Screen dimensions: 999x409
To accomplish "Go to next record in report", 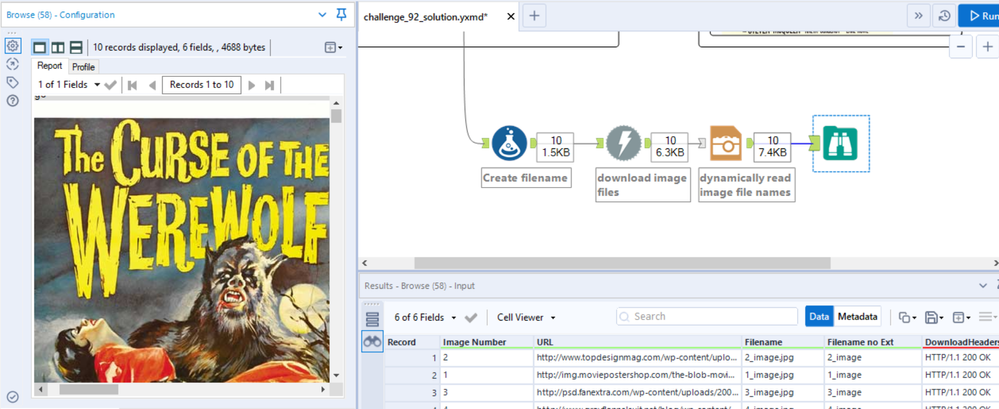I will point(252,85).
